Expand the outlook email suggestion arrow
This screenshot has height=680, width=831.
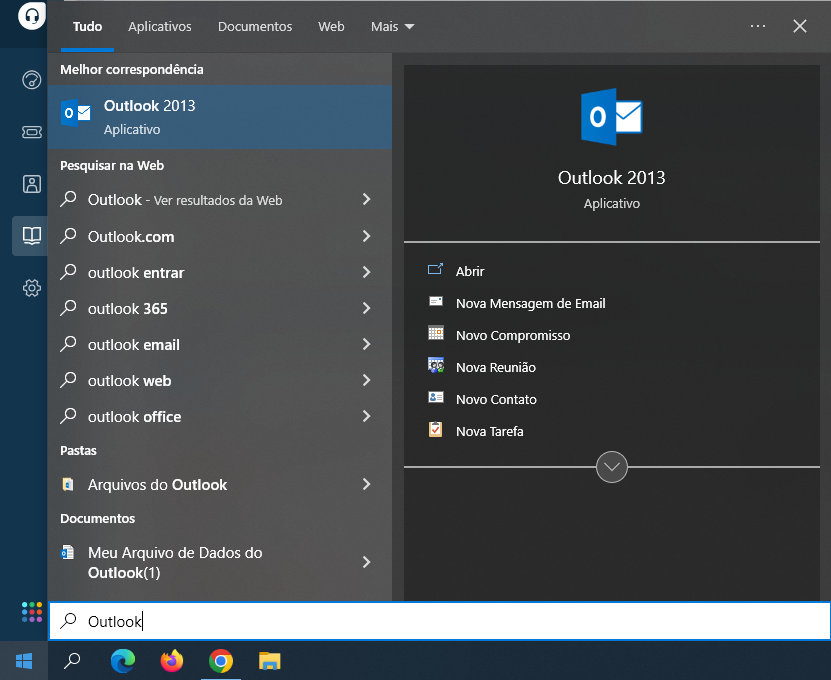366,344
